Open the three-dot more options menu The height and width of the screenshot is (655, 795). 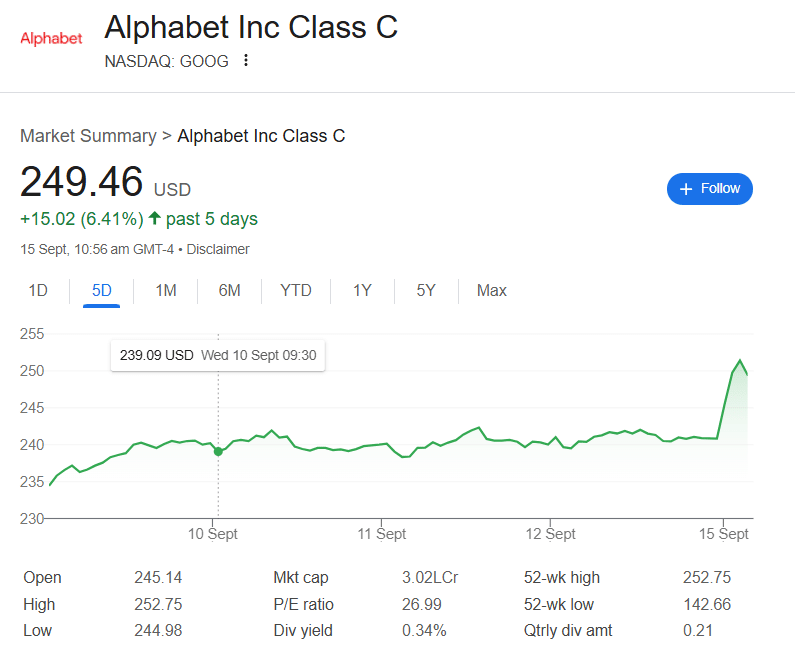click(246, 60)
